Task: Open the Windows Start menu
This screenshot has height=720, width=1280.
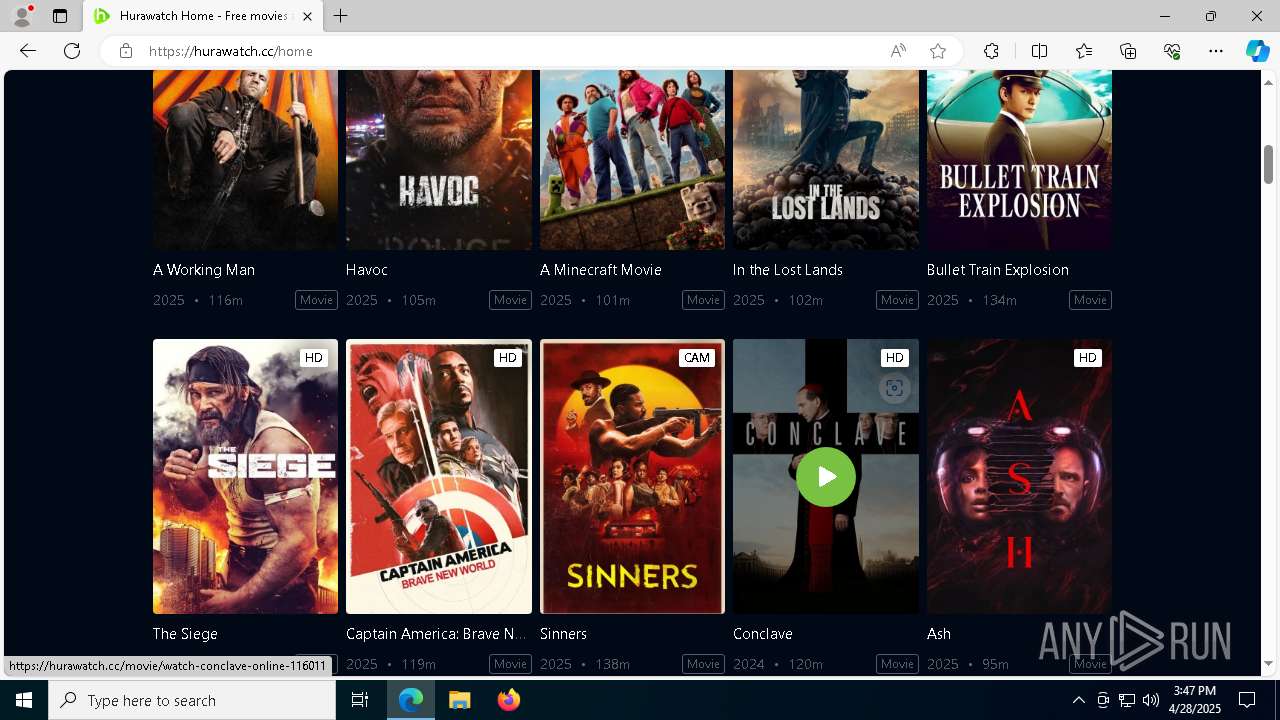Action: pyautogui.click(x=24, y=700)
